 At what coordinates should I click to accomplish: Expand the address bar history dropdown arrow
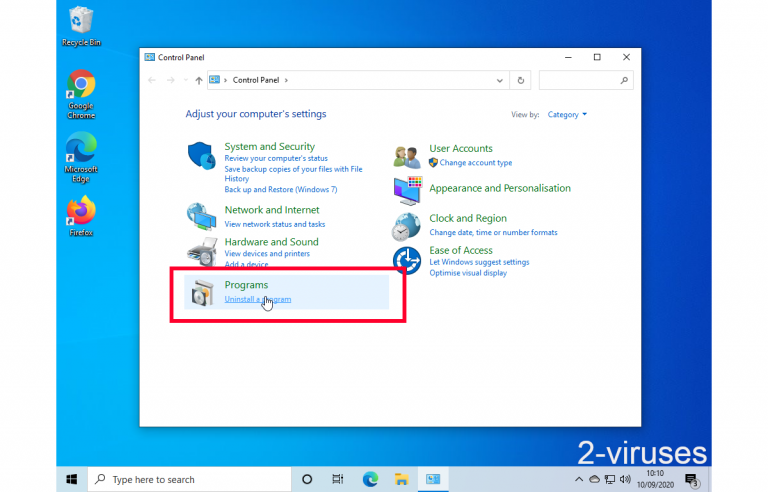pos(499,80)
